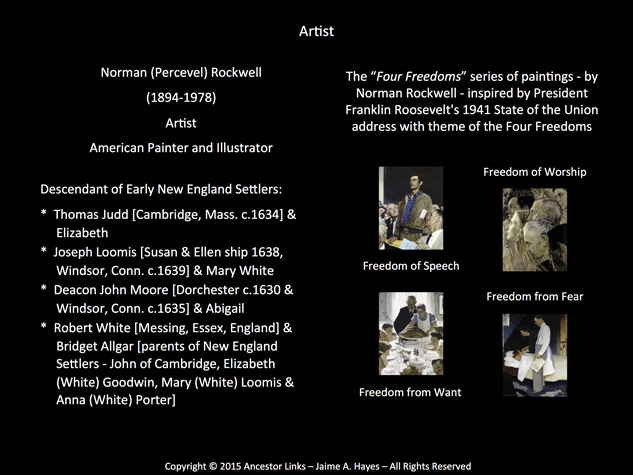Click the dates '(1894-1978)'
This screenshot has width=633, height=475.
point(181,98)
